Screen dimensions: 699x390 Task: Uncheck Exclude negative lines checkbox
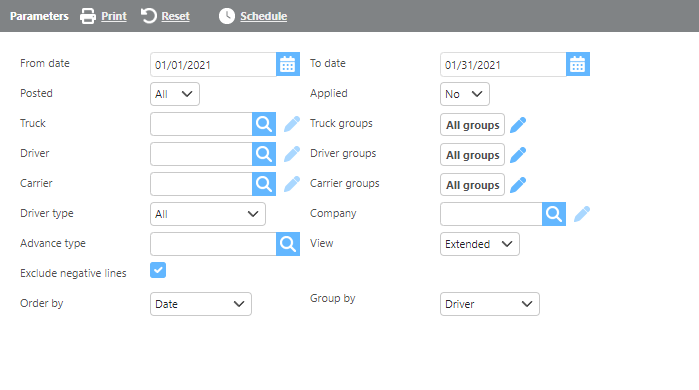(x=158, y=270)
